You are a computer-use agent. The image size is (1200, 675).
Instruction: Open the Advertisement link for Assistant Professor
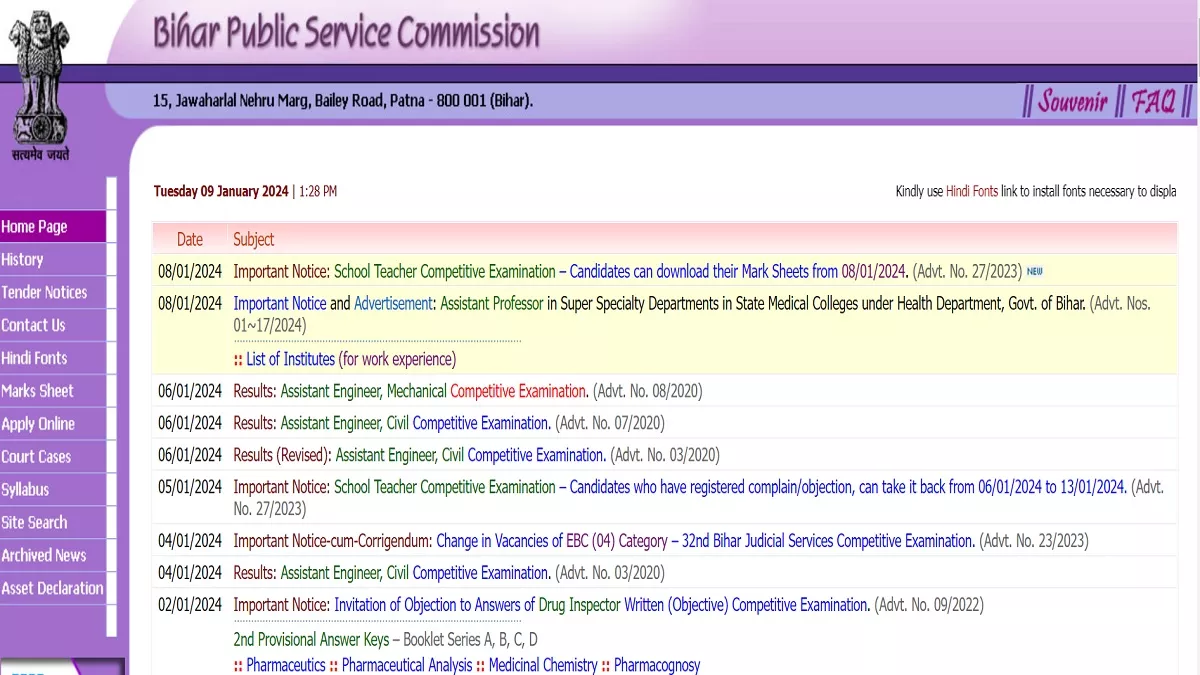click(x=394, y=303)
